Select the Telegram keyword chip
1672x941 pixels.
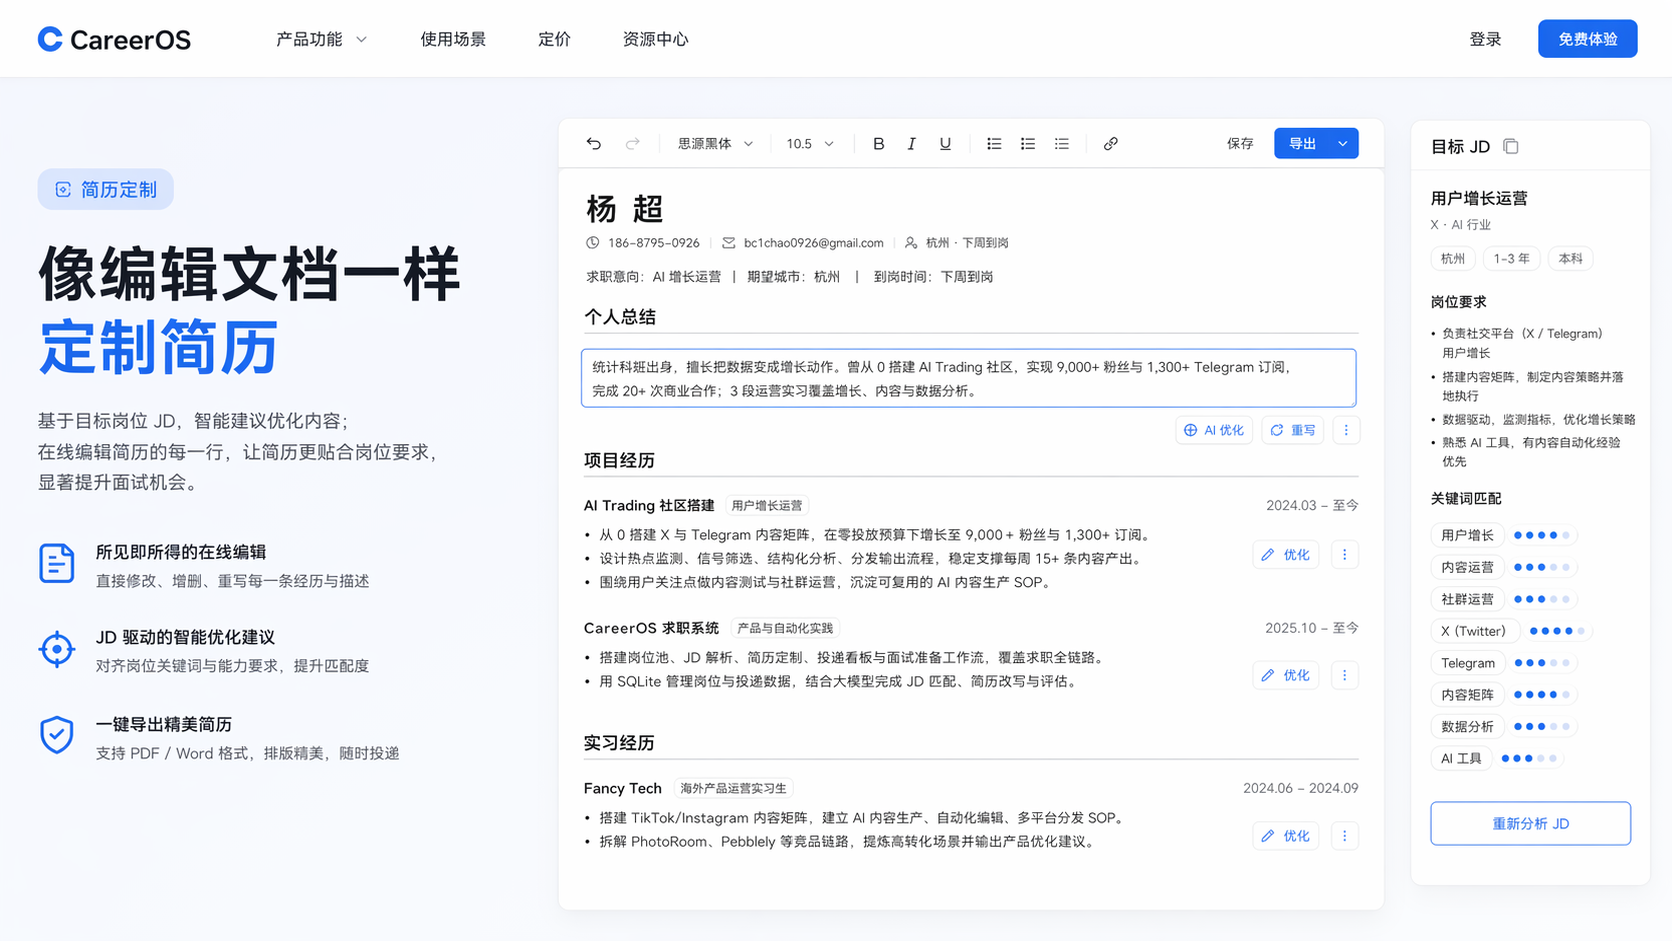1468,663
